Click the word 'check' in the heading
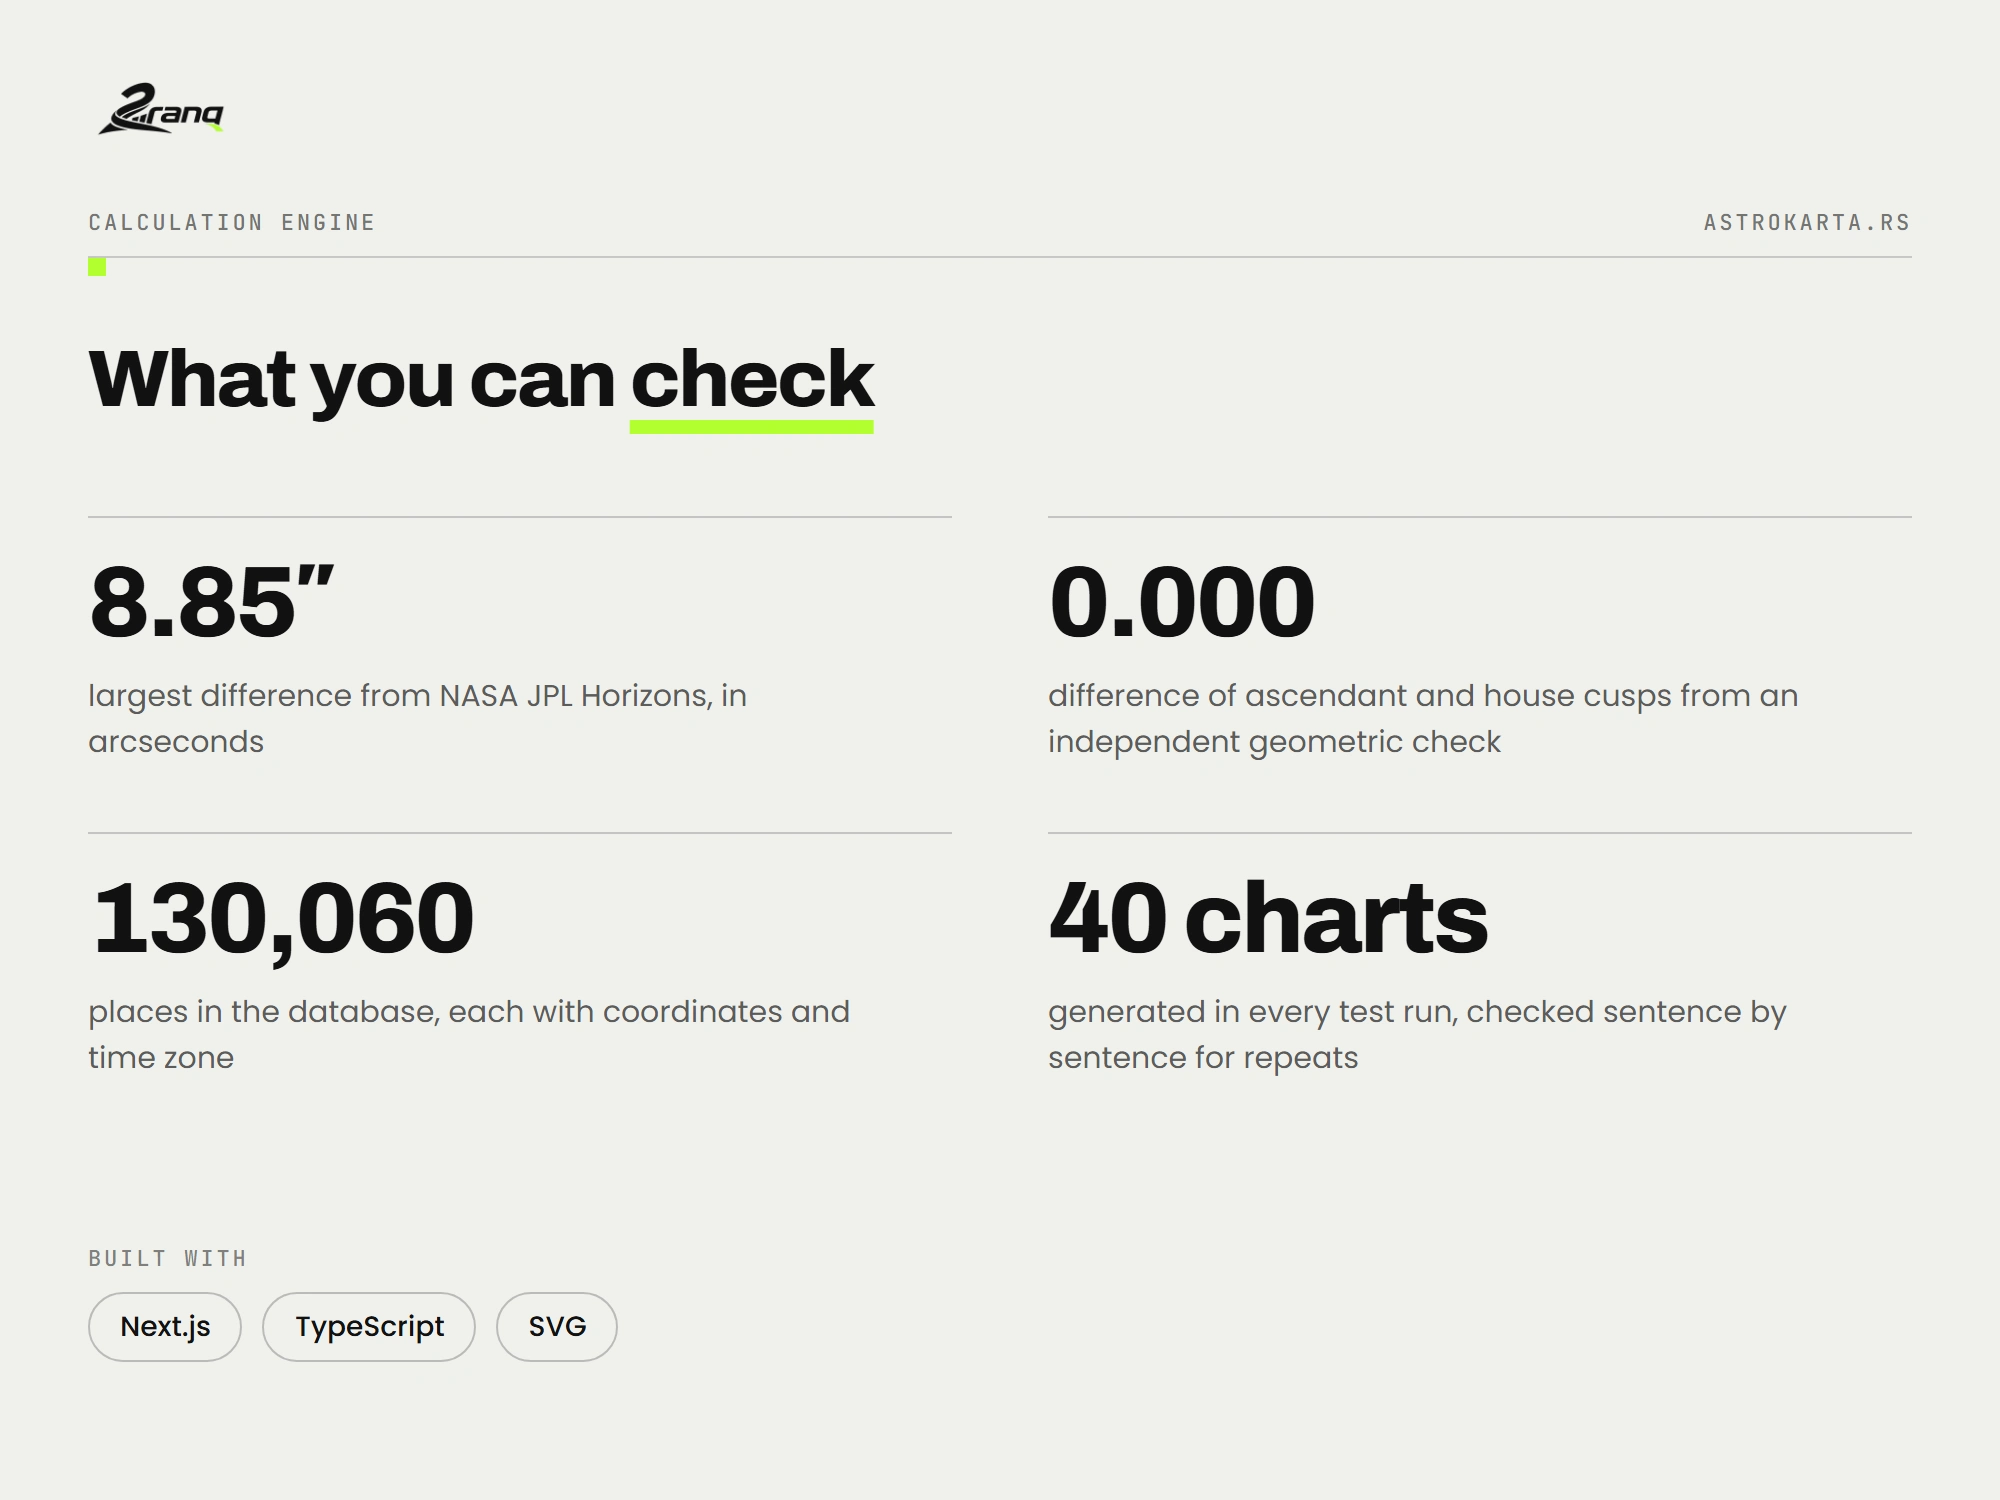The height and width of the screenshot is (1500, 2000). pos(752,379)
